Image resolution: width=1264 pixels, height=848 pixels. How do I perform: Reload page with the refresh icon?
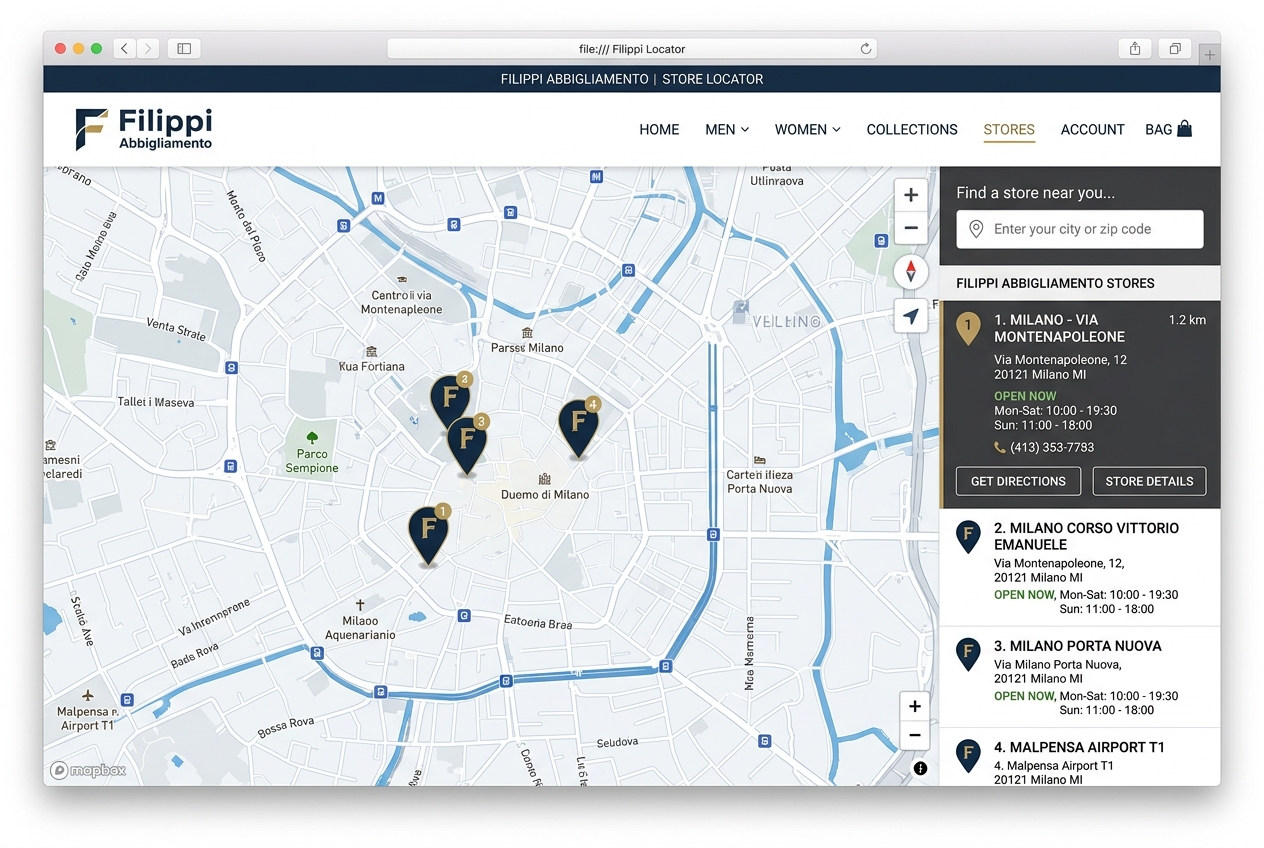(866, 48)
